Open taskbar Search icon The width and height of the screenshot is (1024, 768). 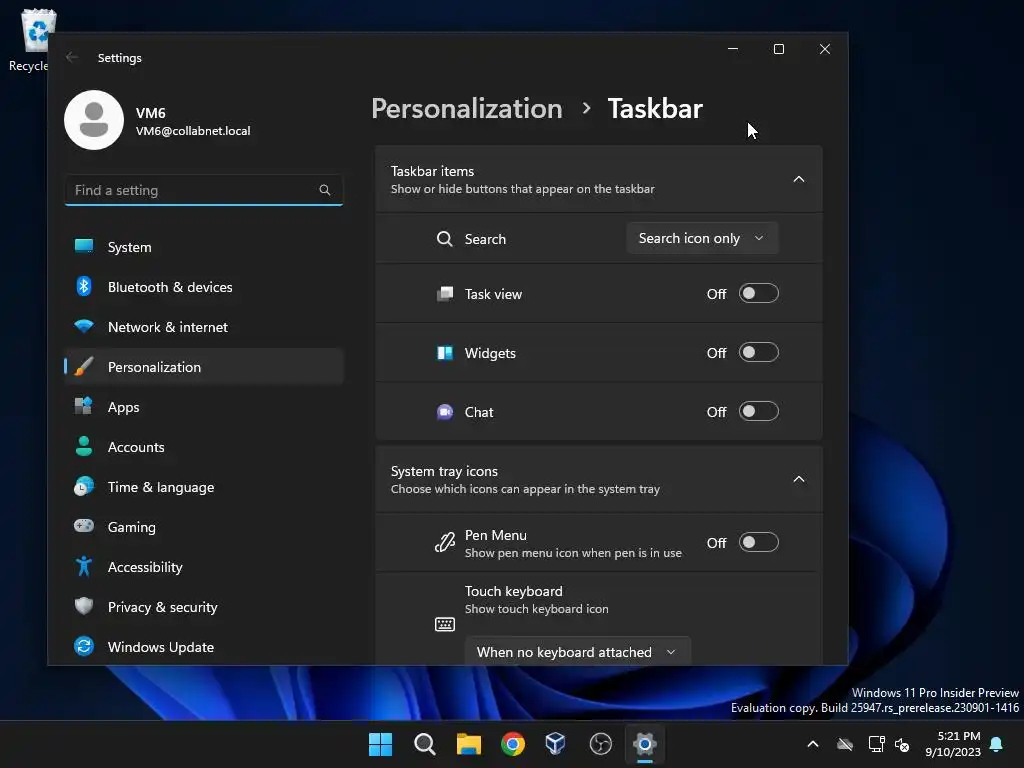point(424,744)
